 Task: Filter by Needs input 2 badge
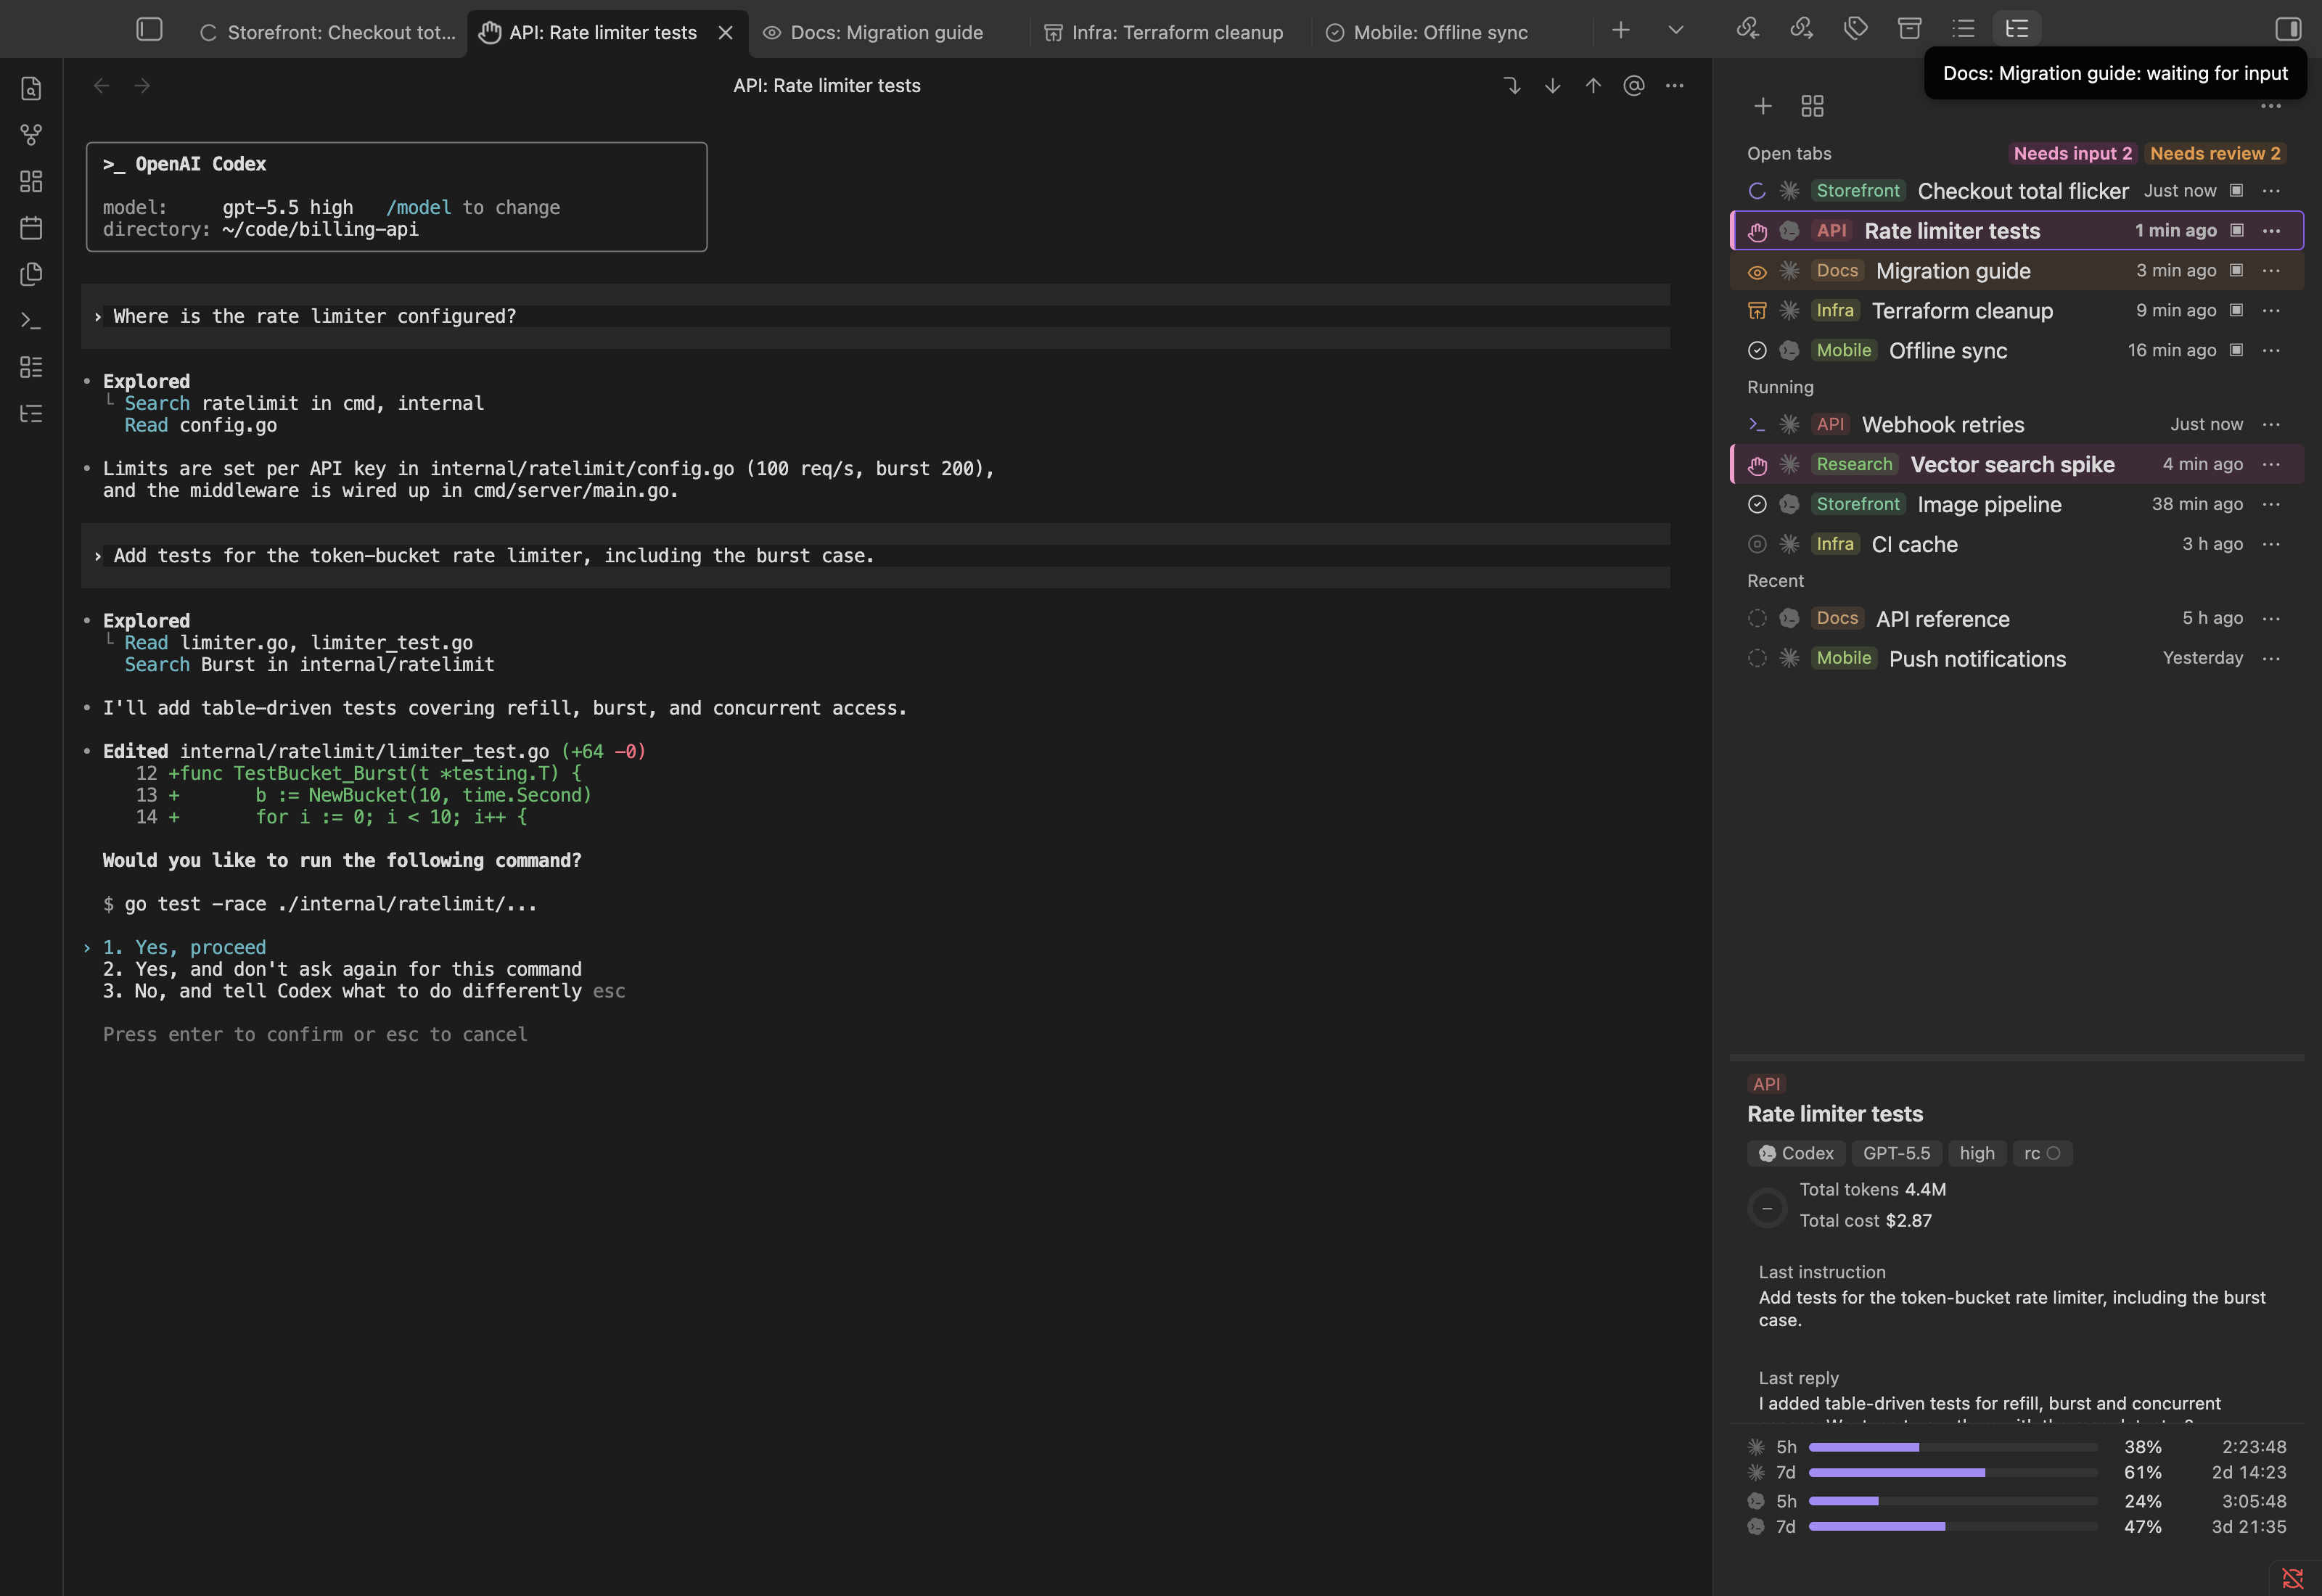coord(2072,153)
